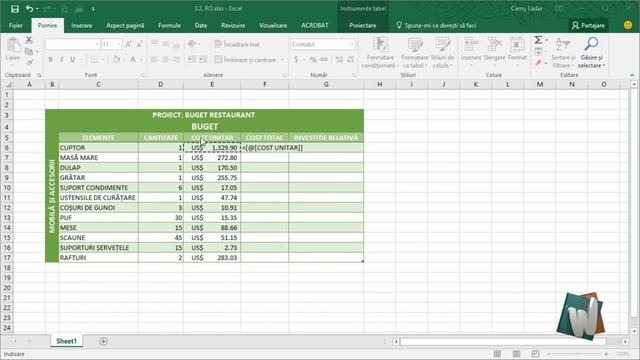
Task: Switch to the Formule tab
Action: pyautogui.click(x=169, y=25)
